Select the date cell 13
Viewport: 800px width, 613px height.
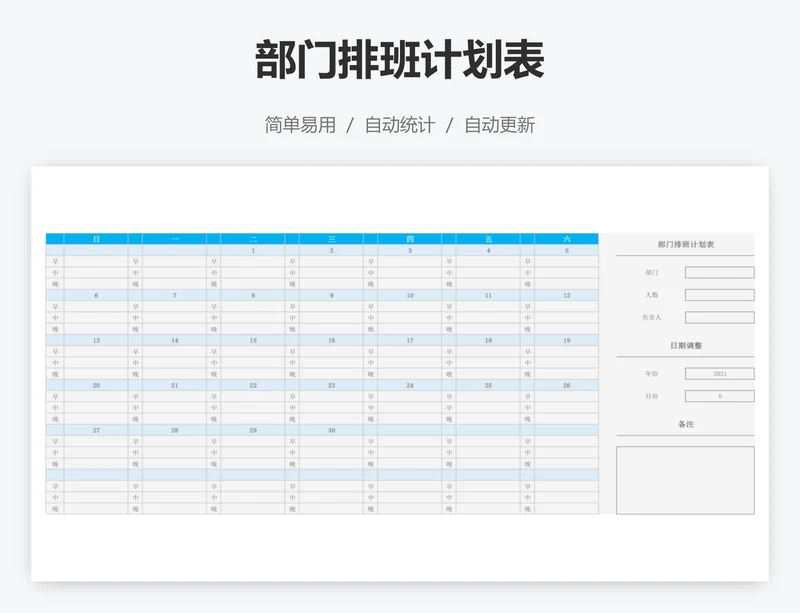(x=96, y=340)
